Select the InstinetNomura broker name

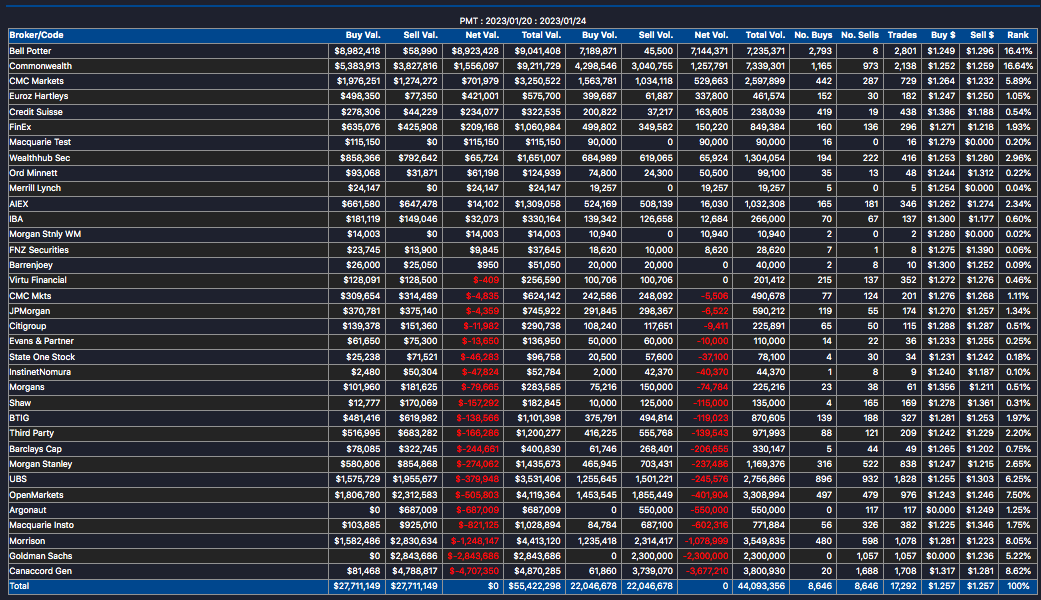tap(40, 372)
